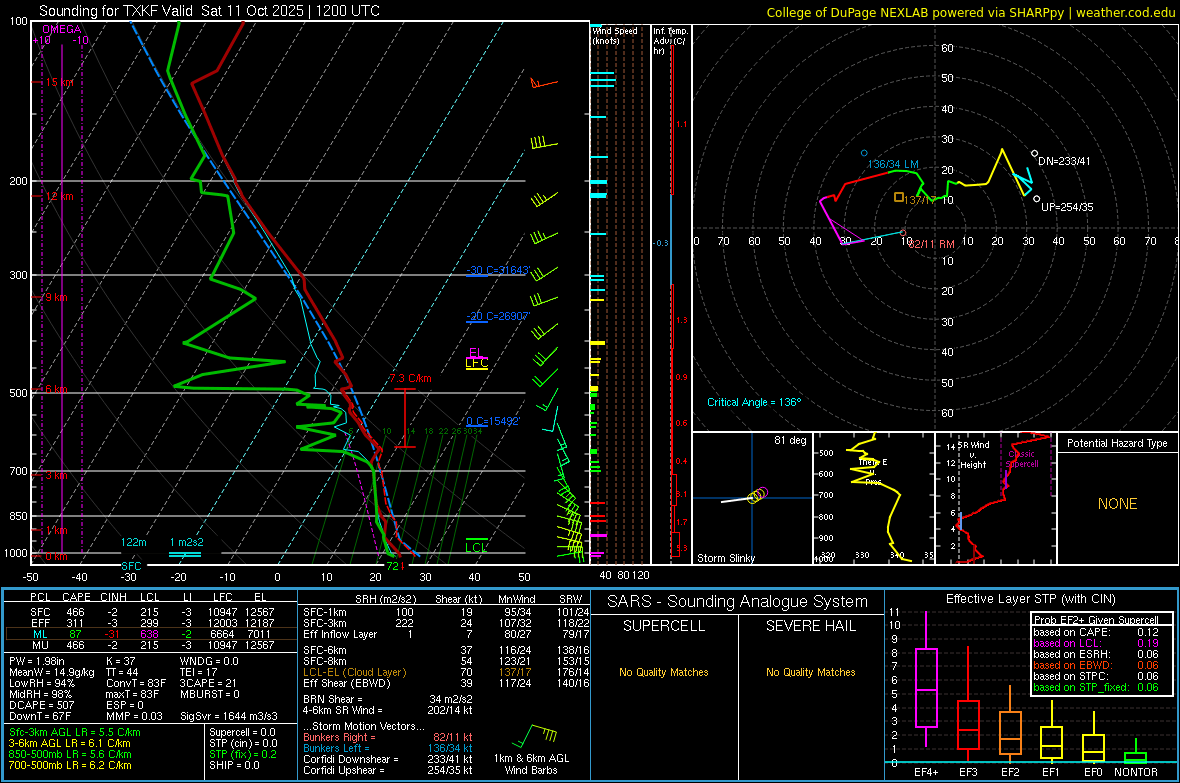The width and height of the screenshot is (1180, 783).
Task: Click the PW = 1.98in value
Action: point(37,661)
